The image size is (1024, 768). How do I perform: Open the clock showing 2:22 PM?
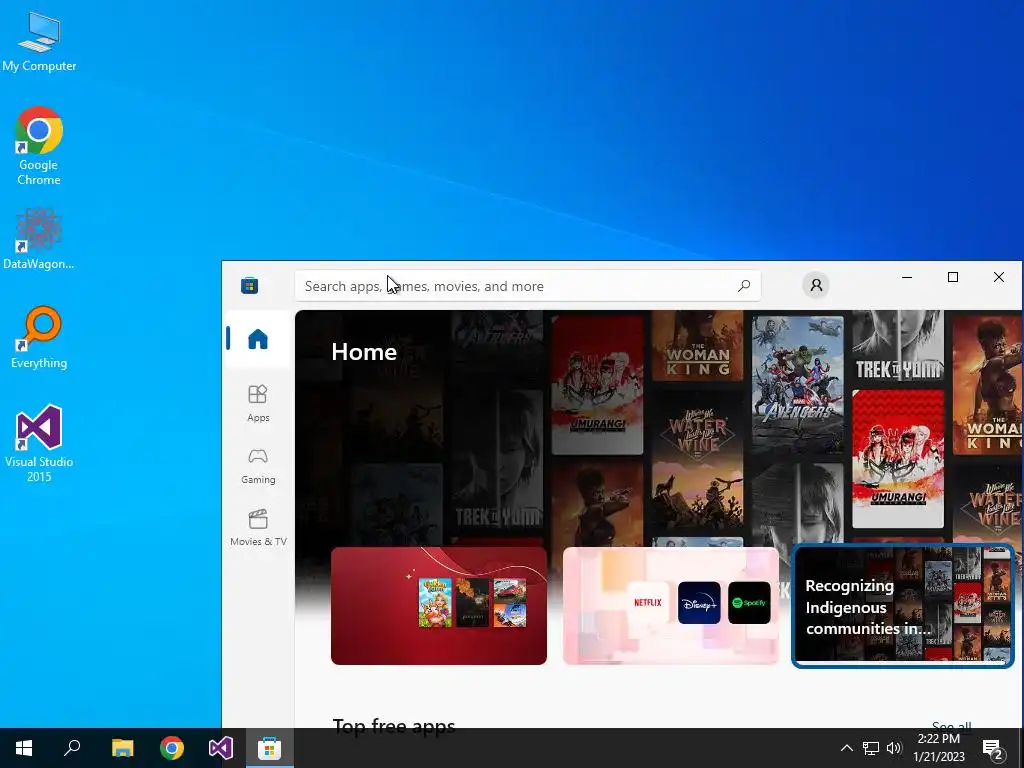pyautogui.click(x=938, y=748)
